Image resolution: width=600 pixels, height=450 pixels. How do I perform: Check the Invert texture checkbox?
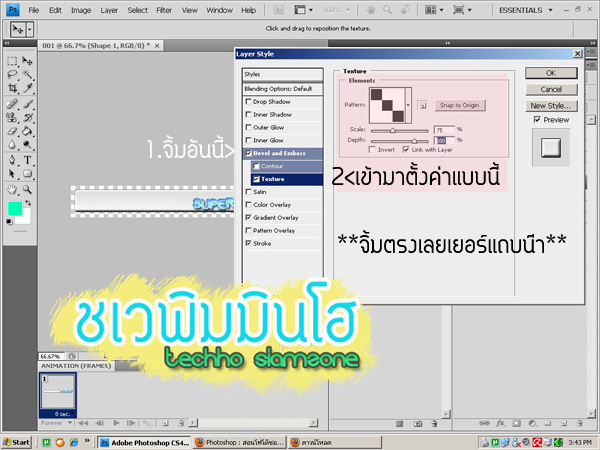pos(372,150)
